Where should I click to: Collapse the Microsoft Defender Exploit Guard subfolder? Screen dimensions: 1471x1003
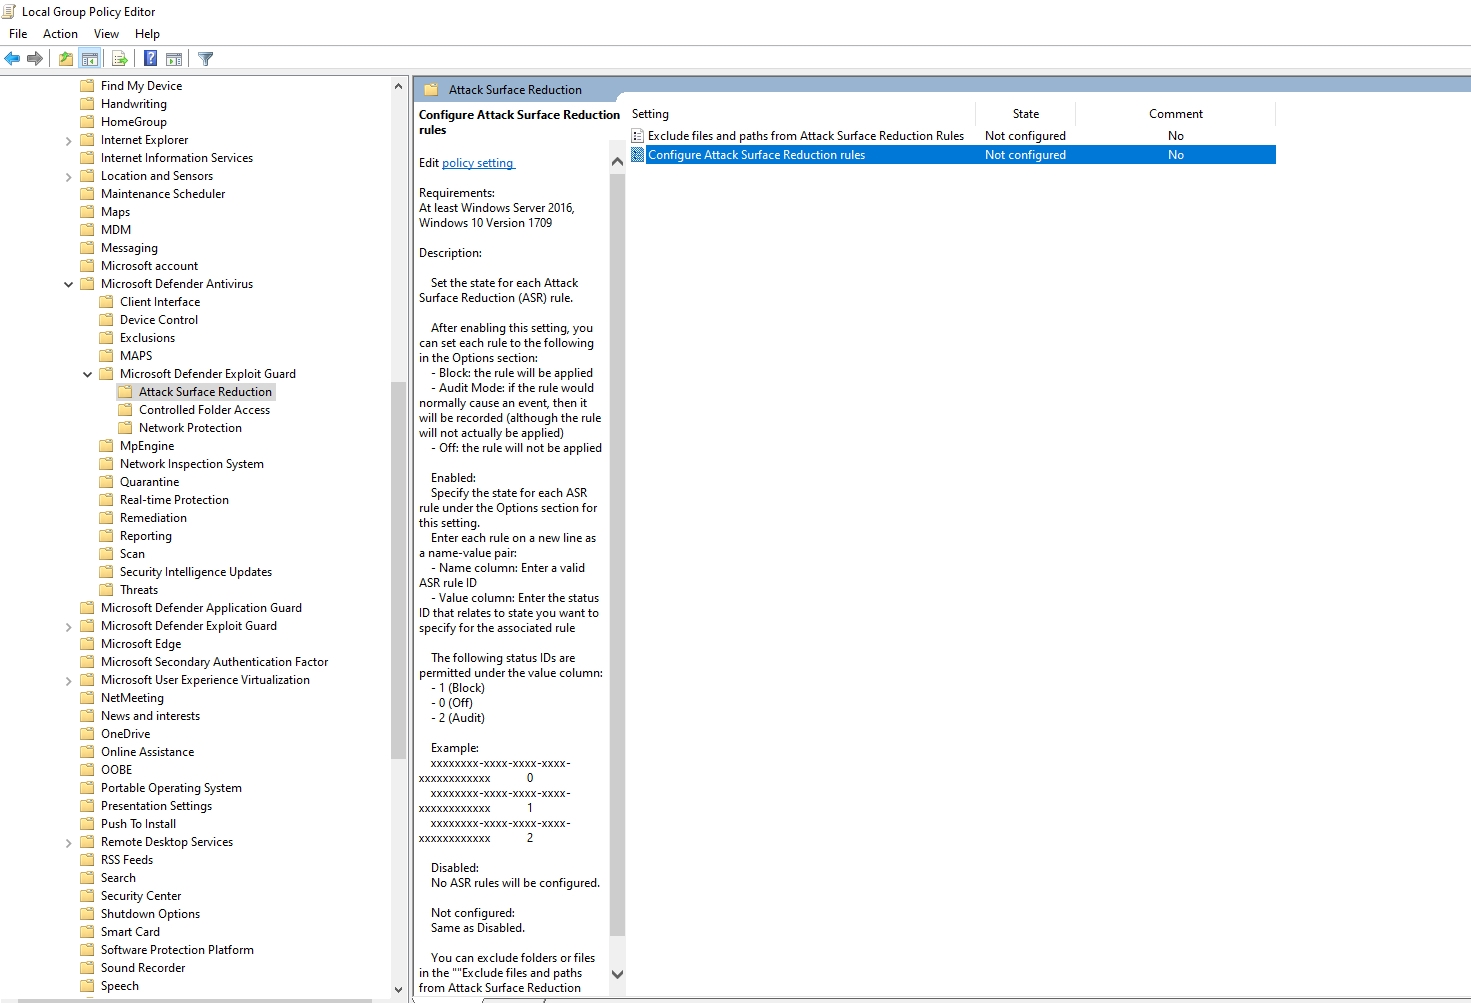pyautogui.click(x=88, y=375)
